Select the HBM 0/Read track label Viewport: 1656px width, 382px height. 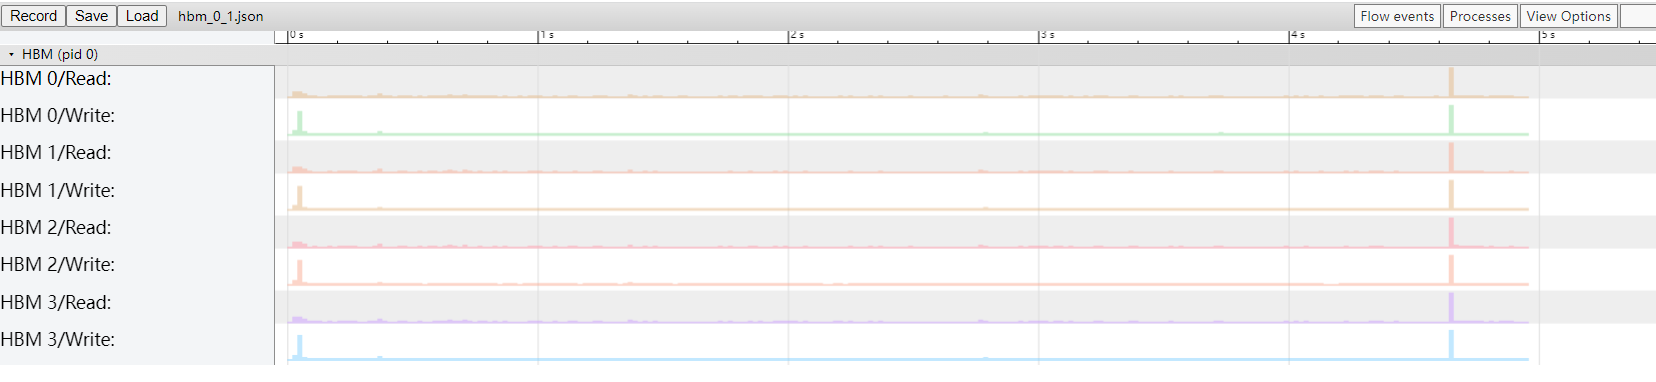56,79
